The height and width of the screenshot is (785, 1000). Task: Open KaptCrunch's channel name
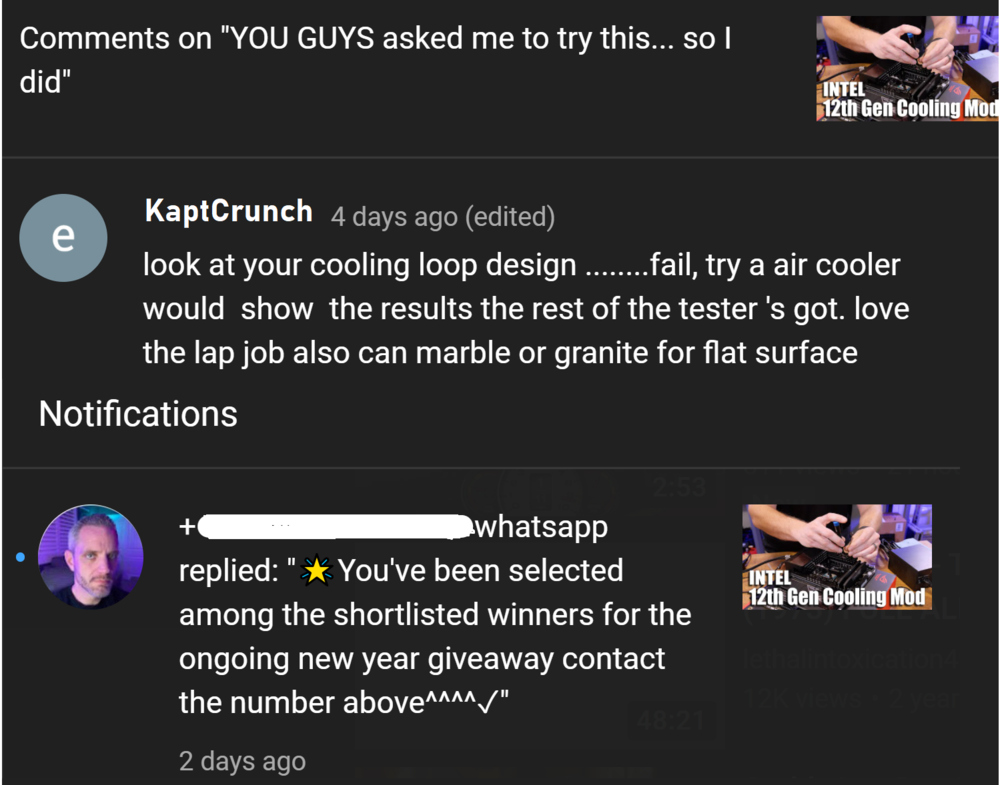click(x=228, y=211)
